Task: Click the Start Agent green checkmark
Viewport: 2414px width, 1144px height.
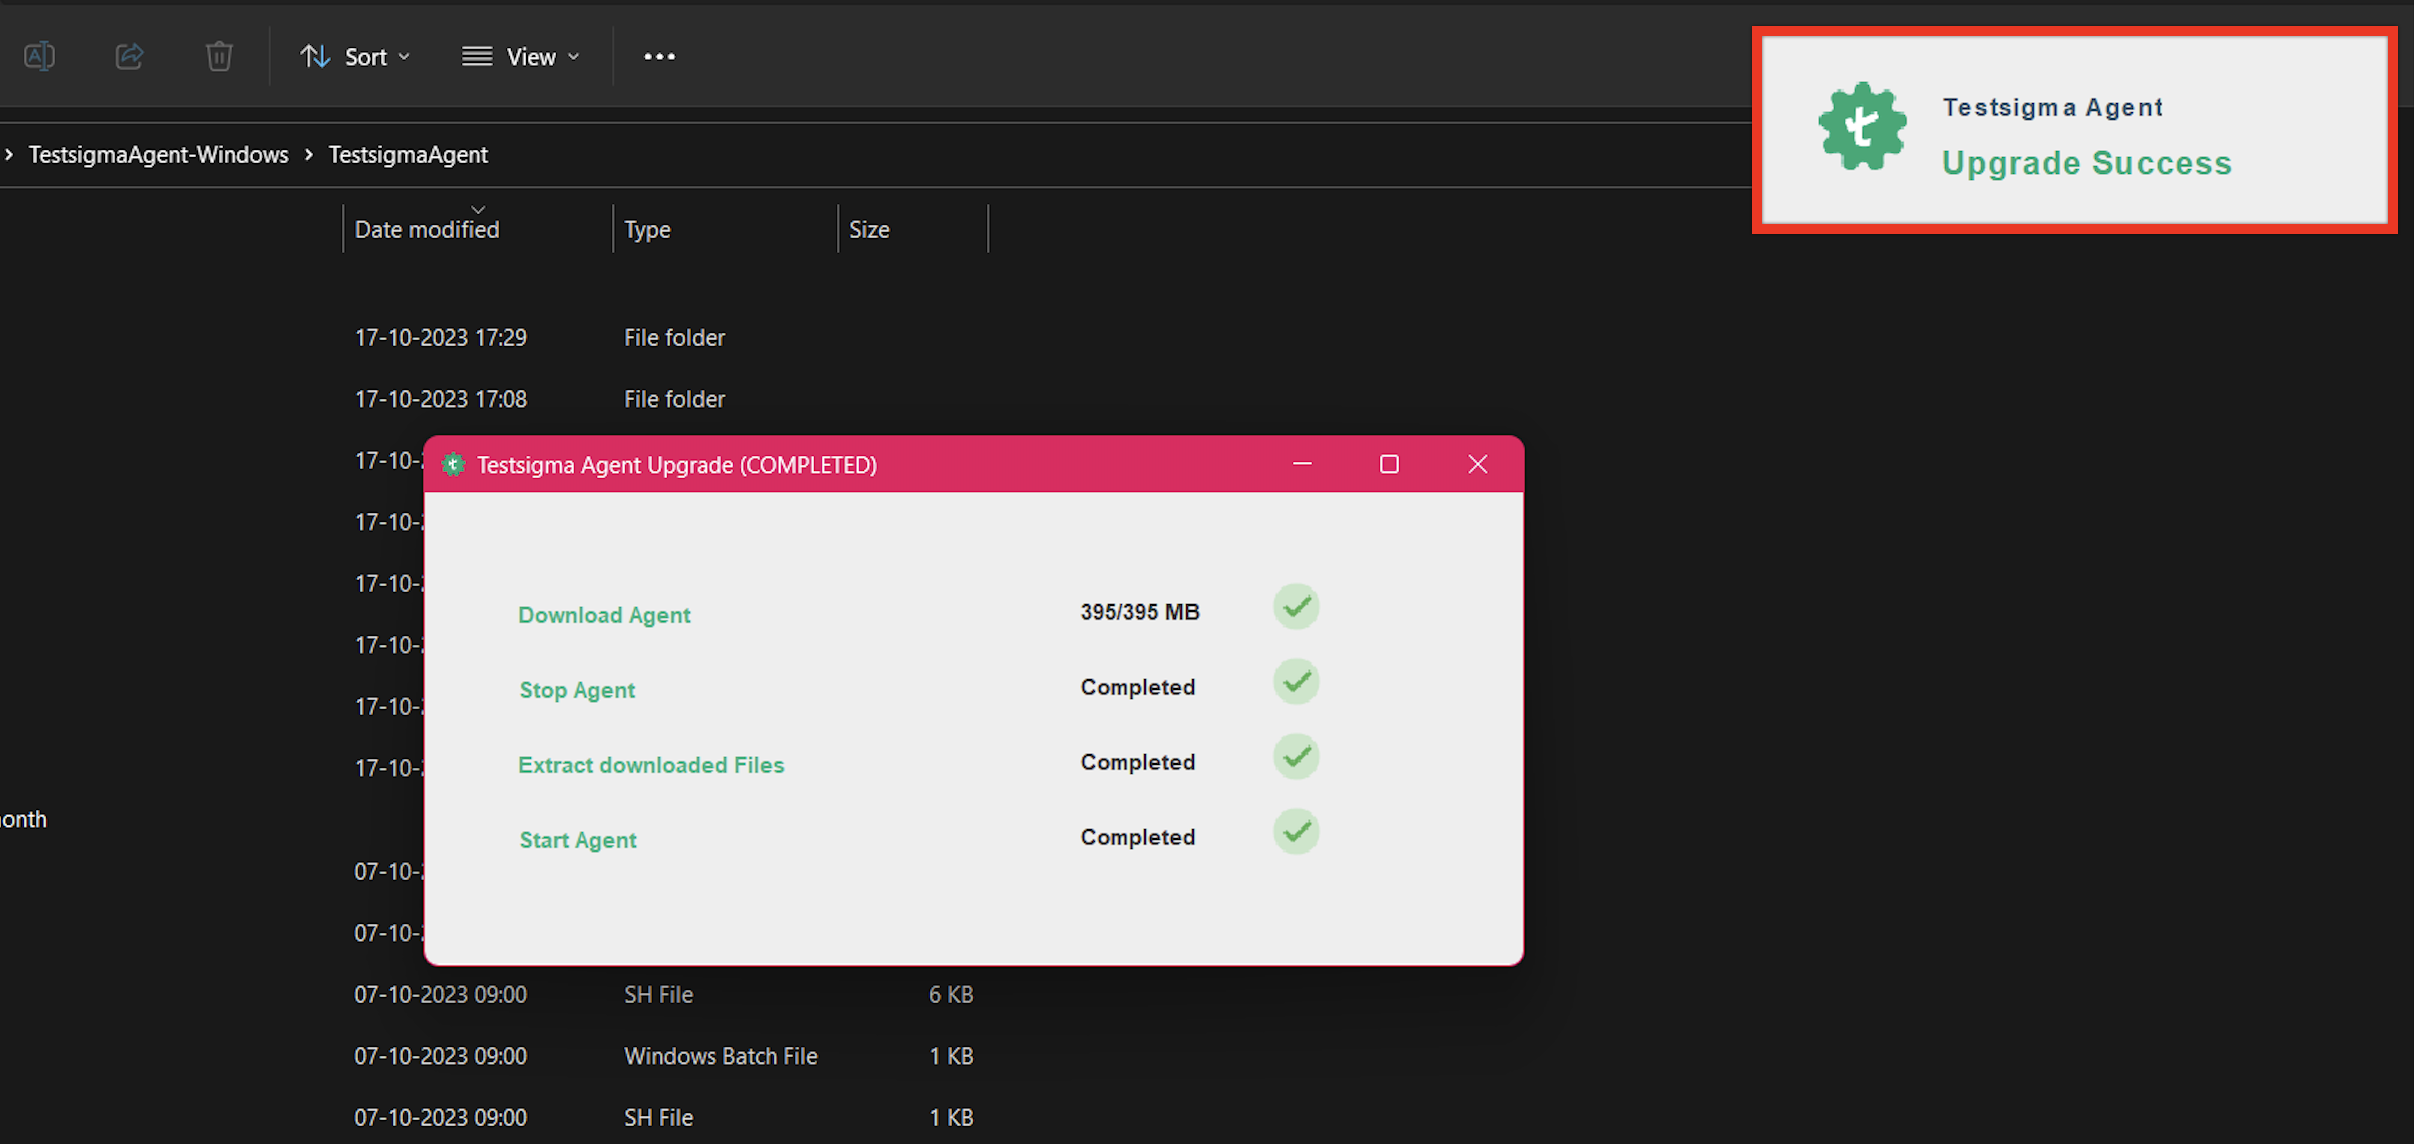Action: click(x=1296, y=832)
